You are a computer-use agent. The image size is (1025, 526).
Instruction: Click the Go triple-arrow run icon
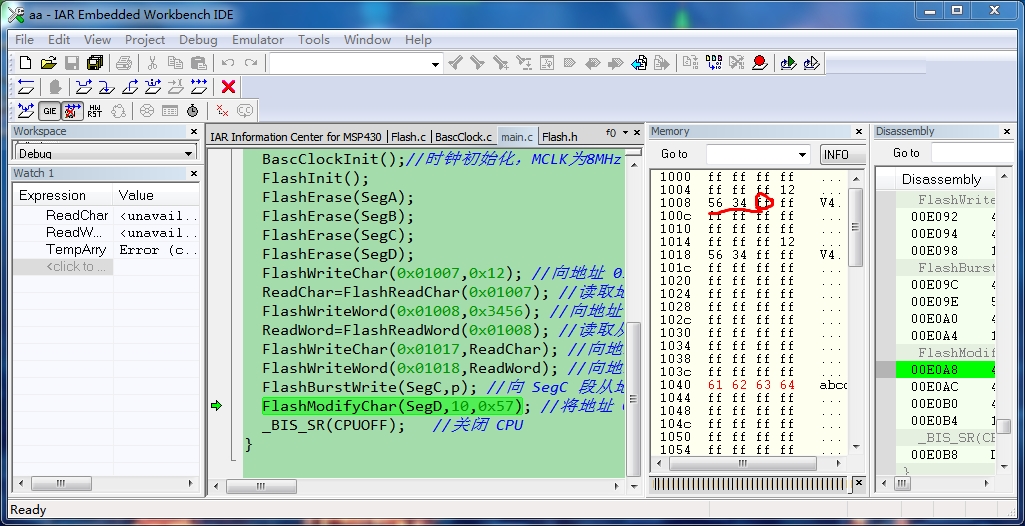click(199, 87)
